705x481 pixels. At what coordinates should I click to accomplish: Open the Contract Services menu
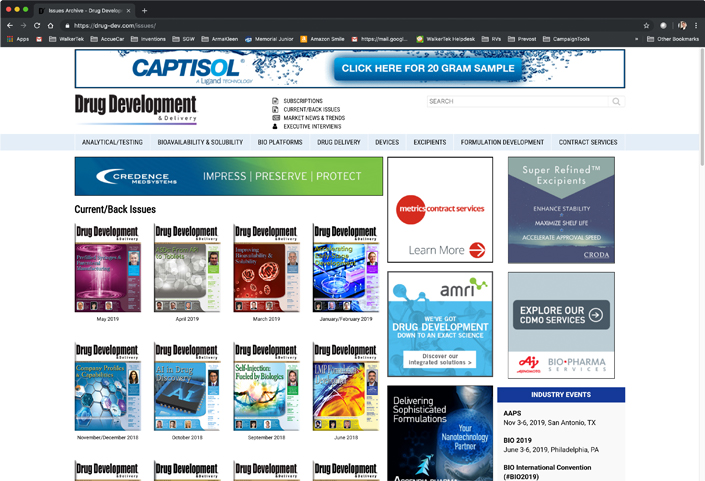(588, 142)
